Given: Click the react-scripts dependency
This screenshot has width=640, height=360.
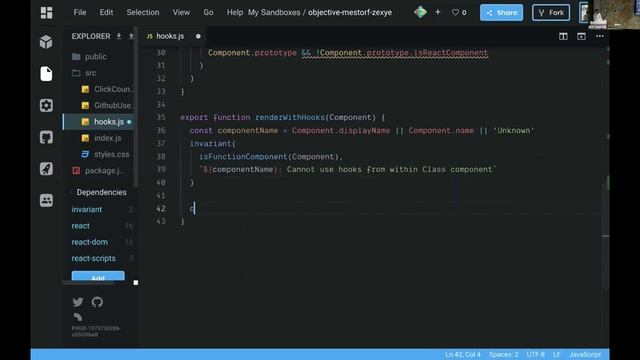Looking at the screenshot, I should [93, 258].
